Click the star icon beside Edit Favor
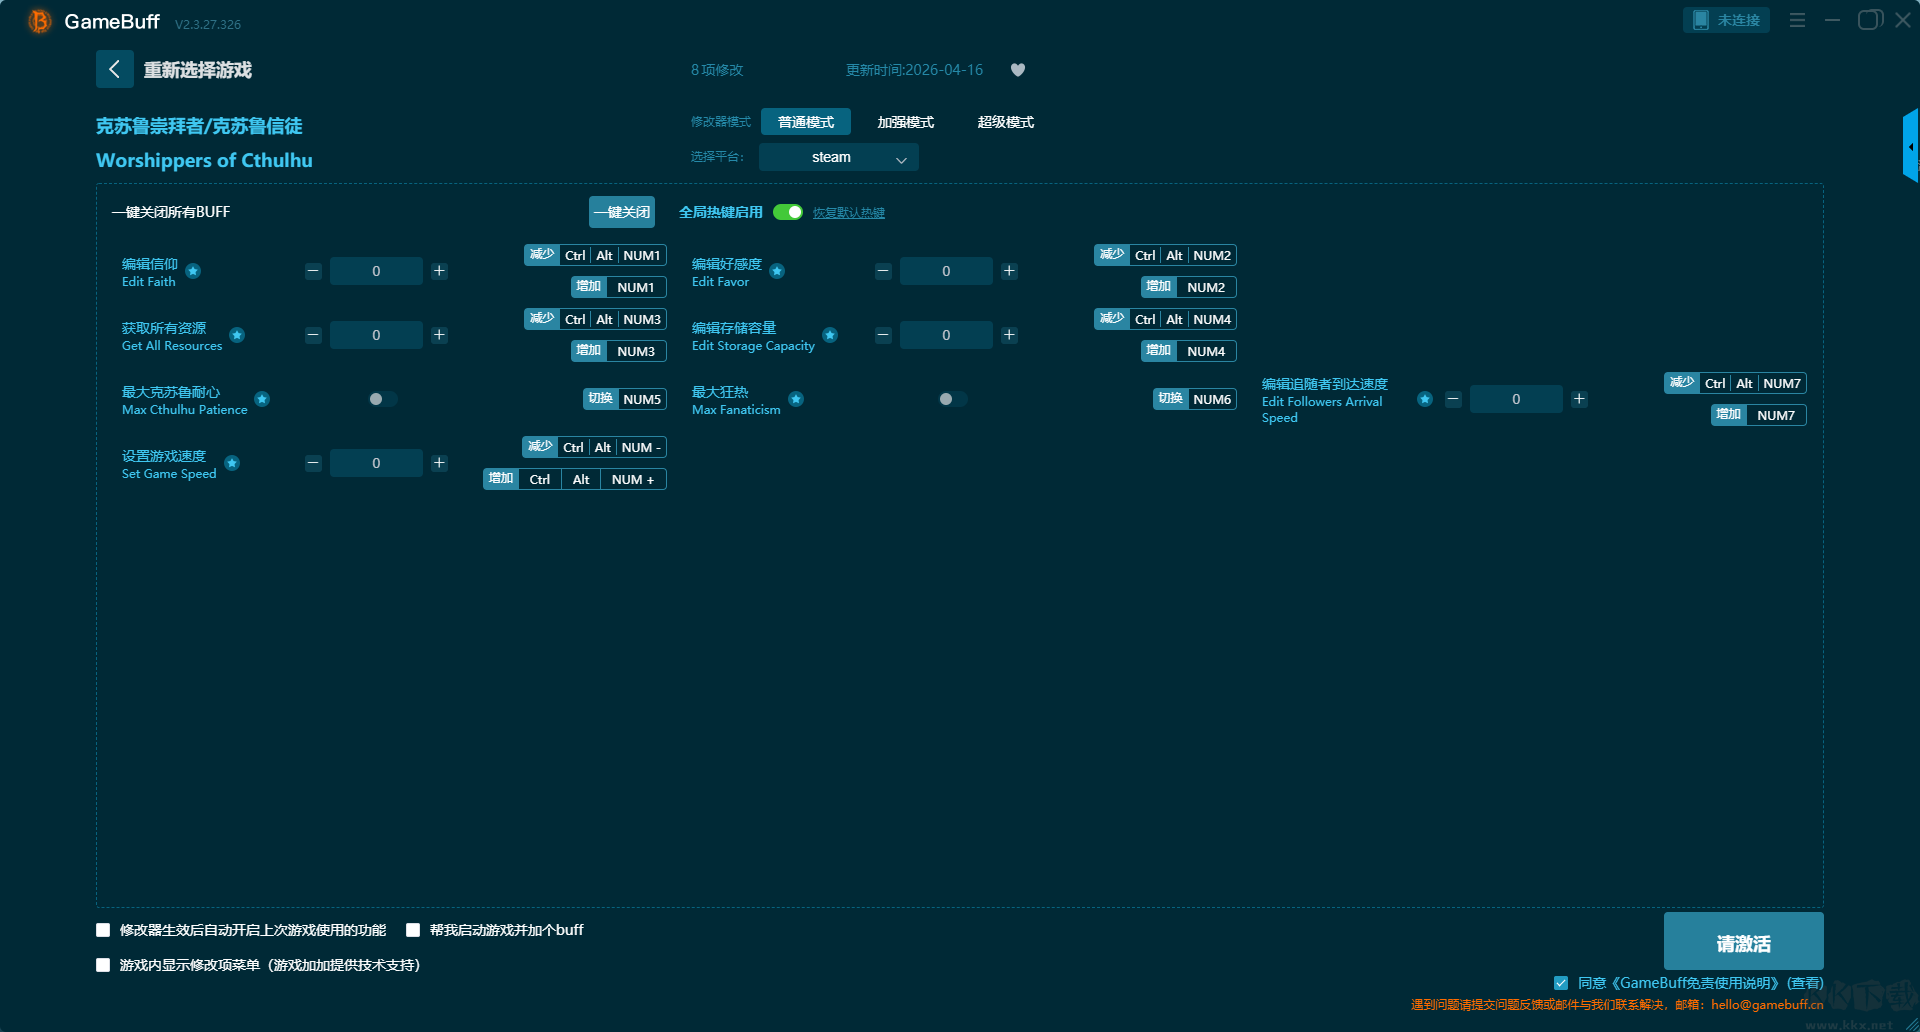1920x1032 pixels. 777,271
